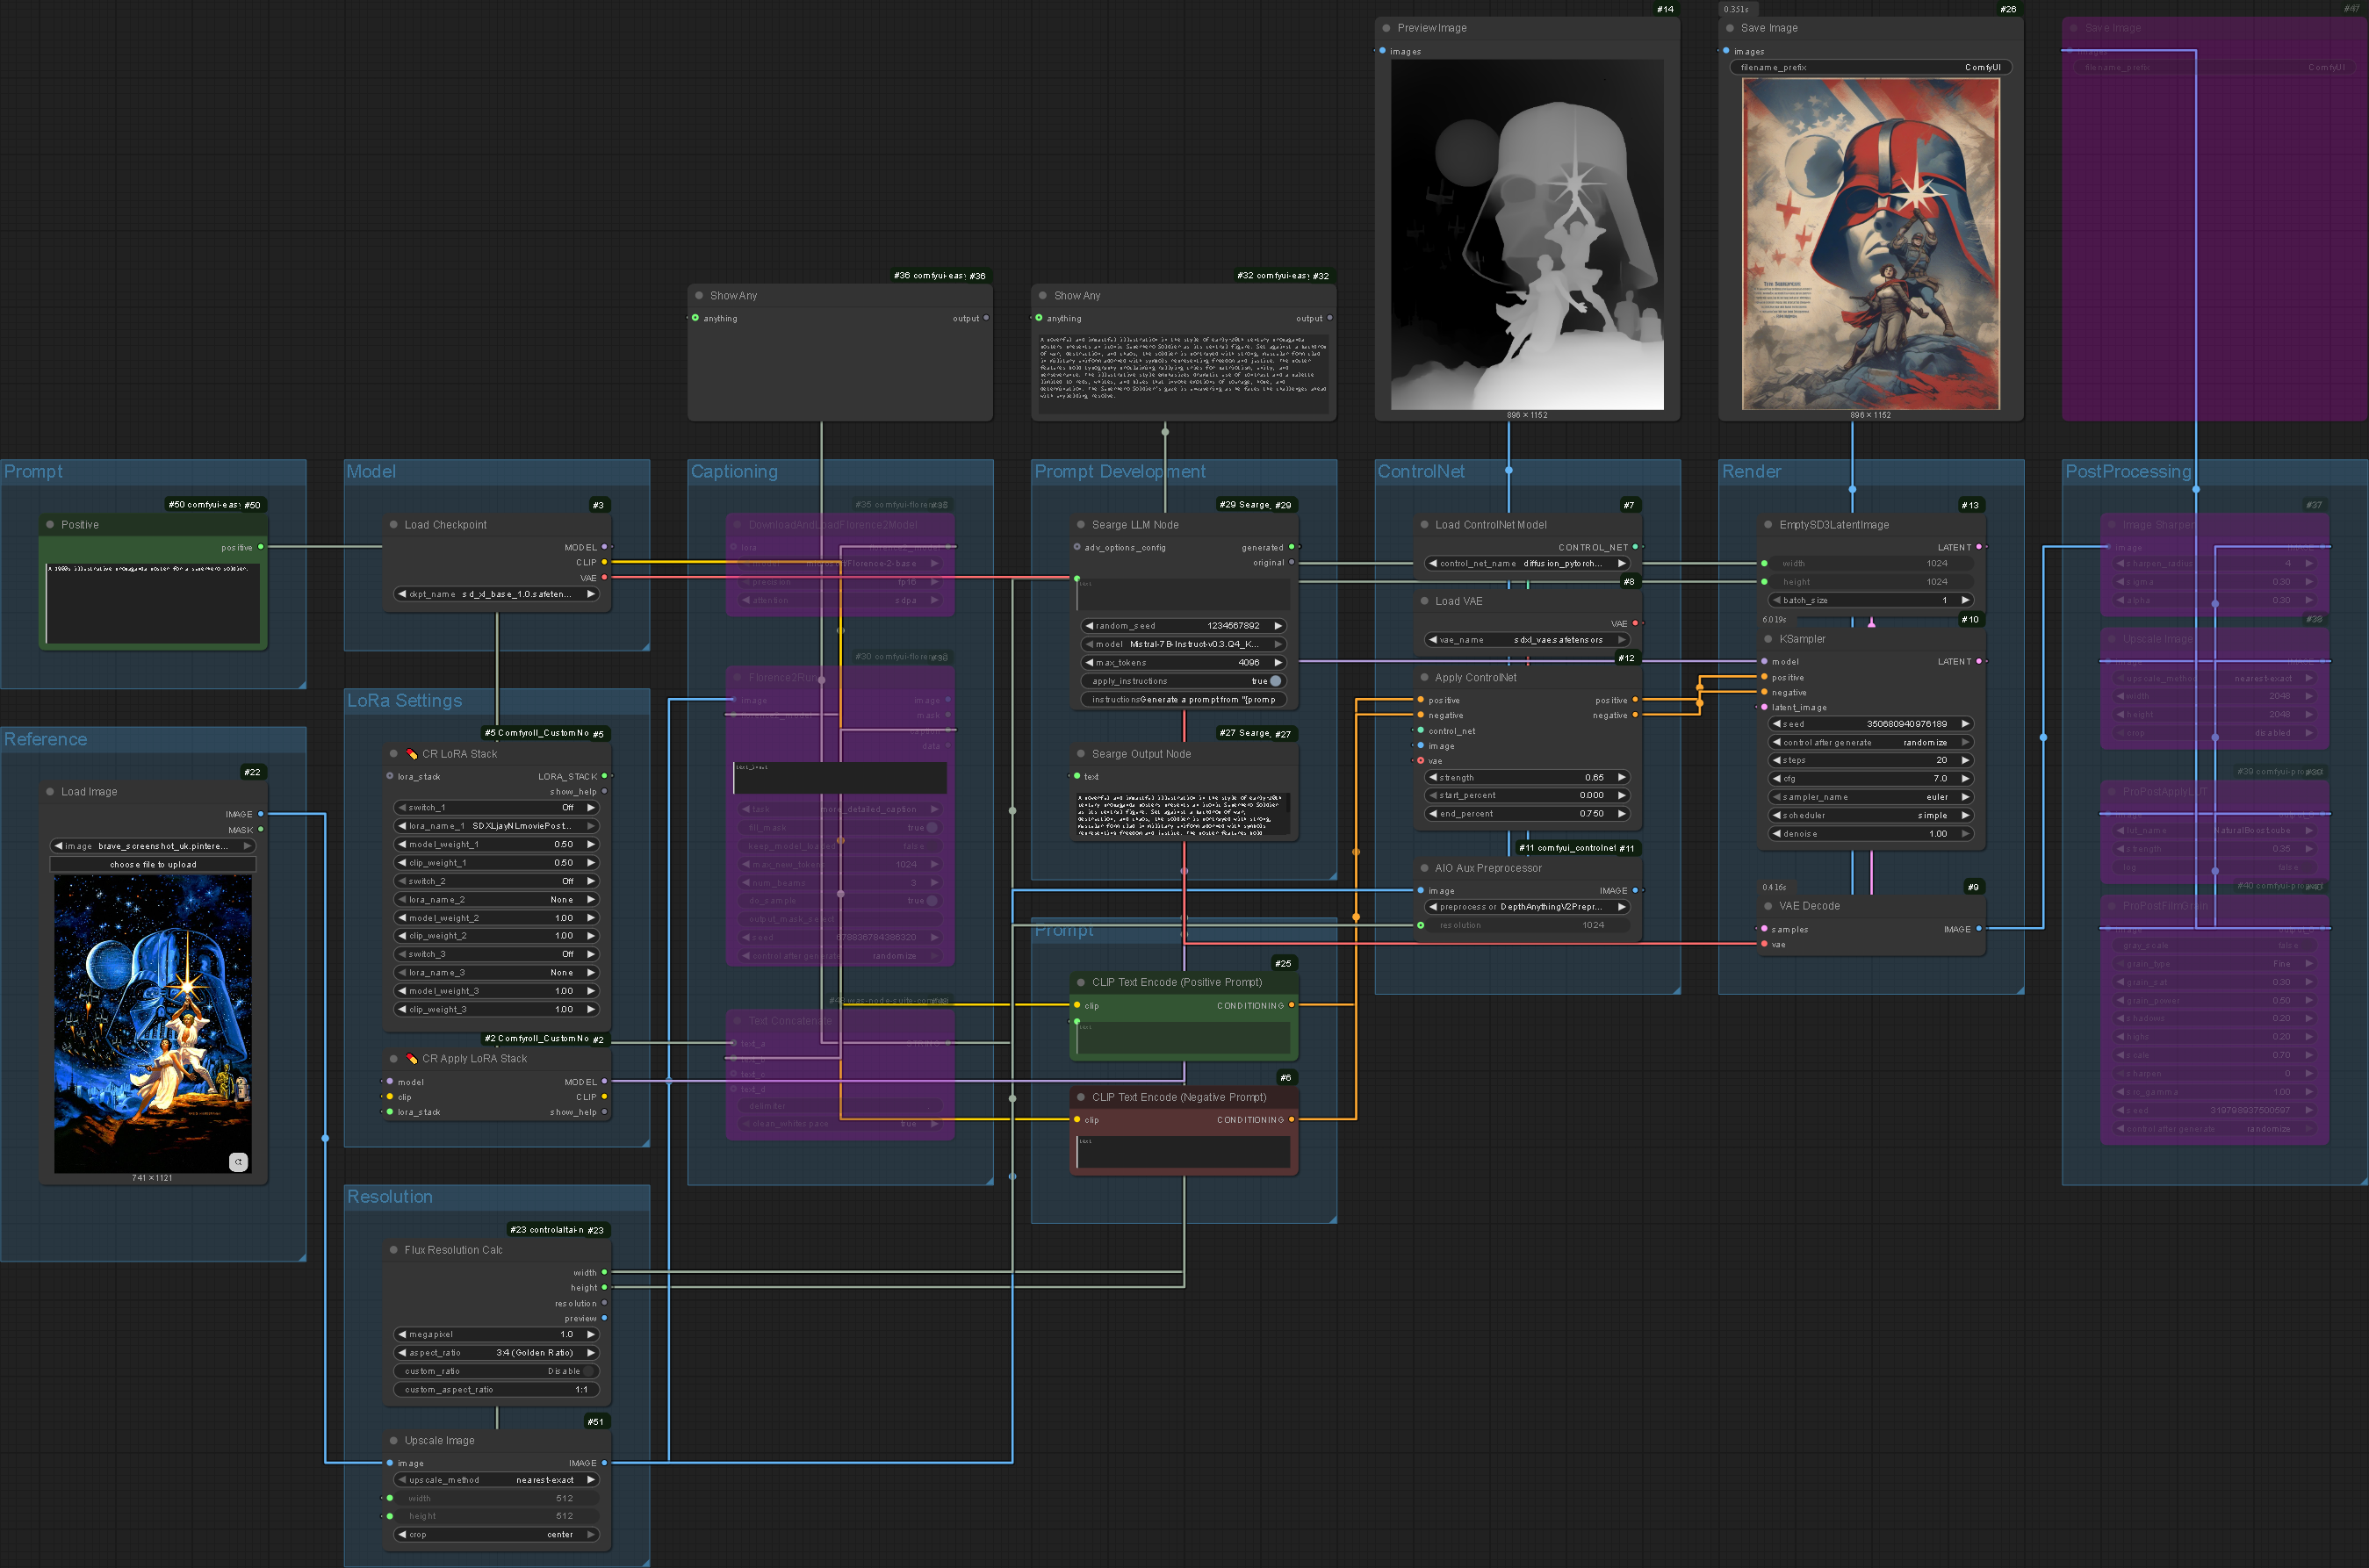Collapse the Searge LLM Node title dot
This screenshot has height=1568, width=2369.
(1081, 525)
